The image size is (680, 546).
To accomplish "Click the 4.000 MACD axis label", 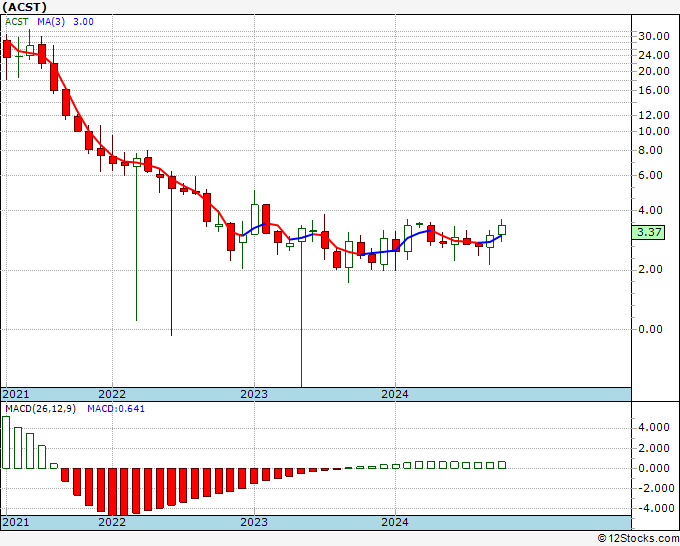I will pyautogui.click(x=654, y=428).
